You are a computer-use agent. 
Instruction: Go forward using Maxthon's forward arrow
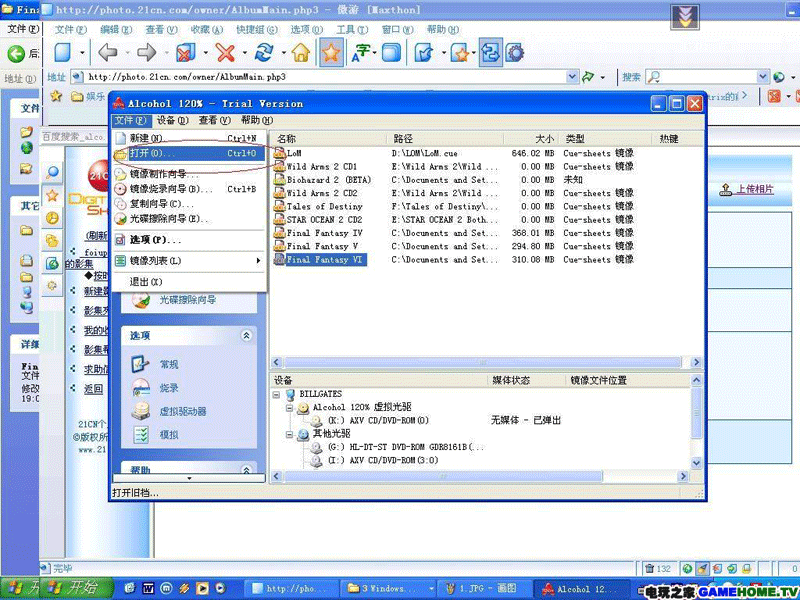(147, 53)
